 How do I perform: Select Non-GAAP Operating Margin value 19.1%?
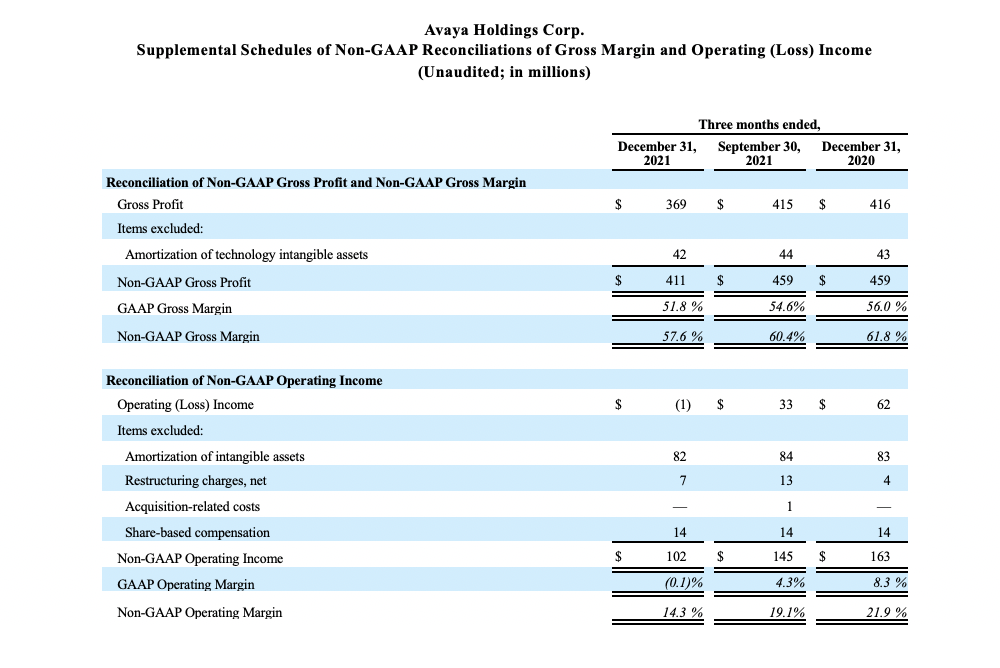(786, 612)
